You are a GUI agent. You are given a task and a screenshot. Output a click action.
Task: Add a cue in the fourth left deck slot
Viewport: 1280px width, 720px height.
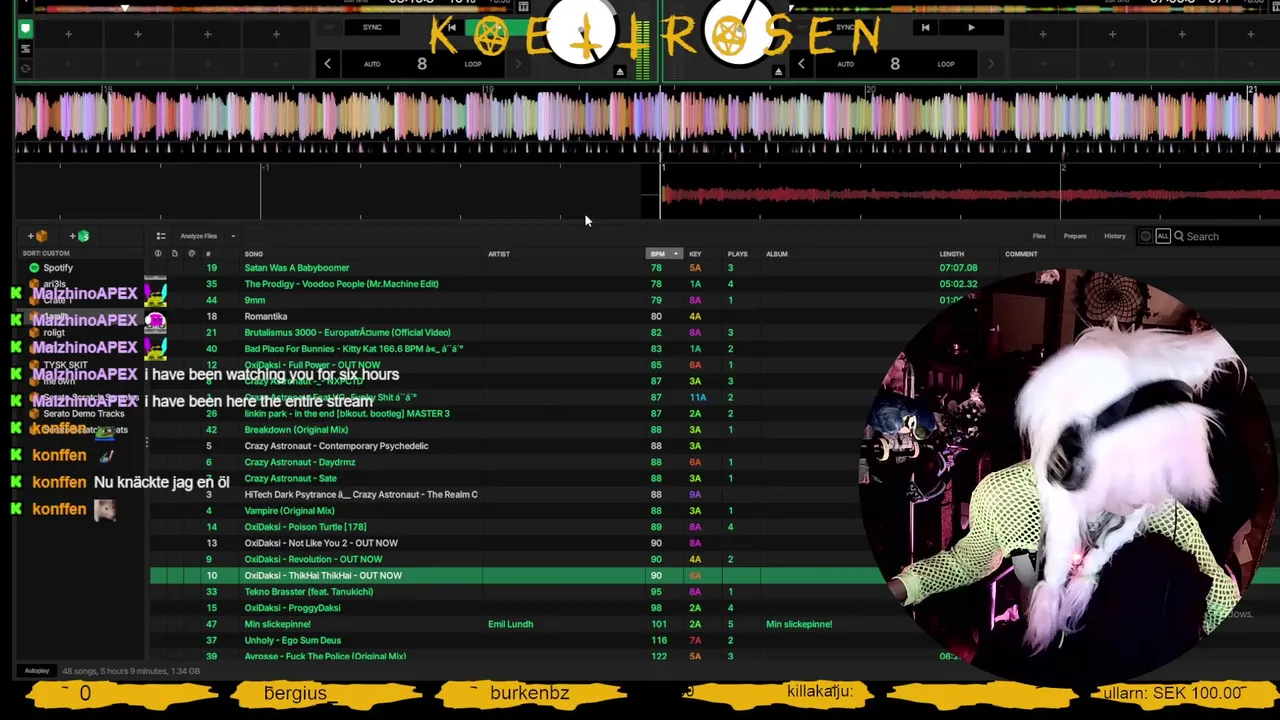[x=276, y=34]
